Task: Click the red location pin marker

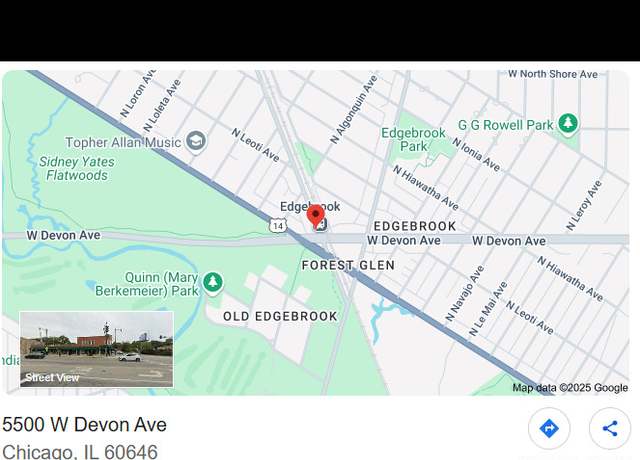Action: (x=315, y=216)
